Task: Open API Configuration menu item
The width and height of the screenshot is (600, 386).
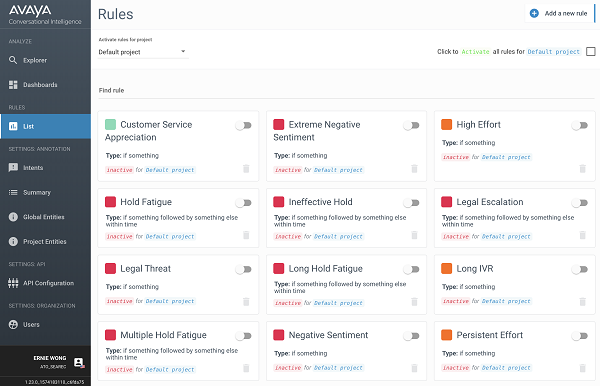Action: coord(45,283)
